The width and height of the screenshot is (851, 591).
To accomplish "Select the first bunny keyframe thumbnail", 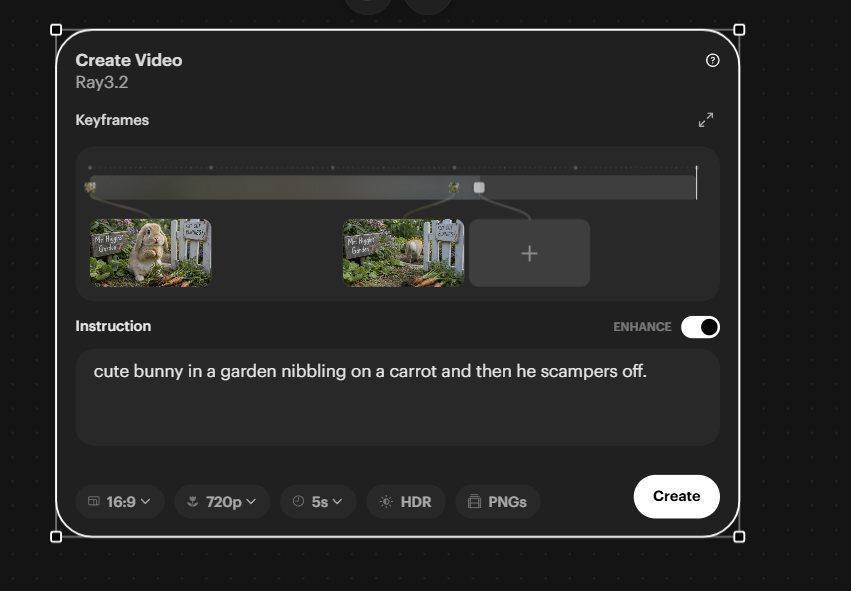I will pyautogui.click(x=150, y=253).
